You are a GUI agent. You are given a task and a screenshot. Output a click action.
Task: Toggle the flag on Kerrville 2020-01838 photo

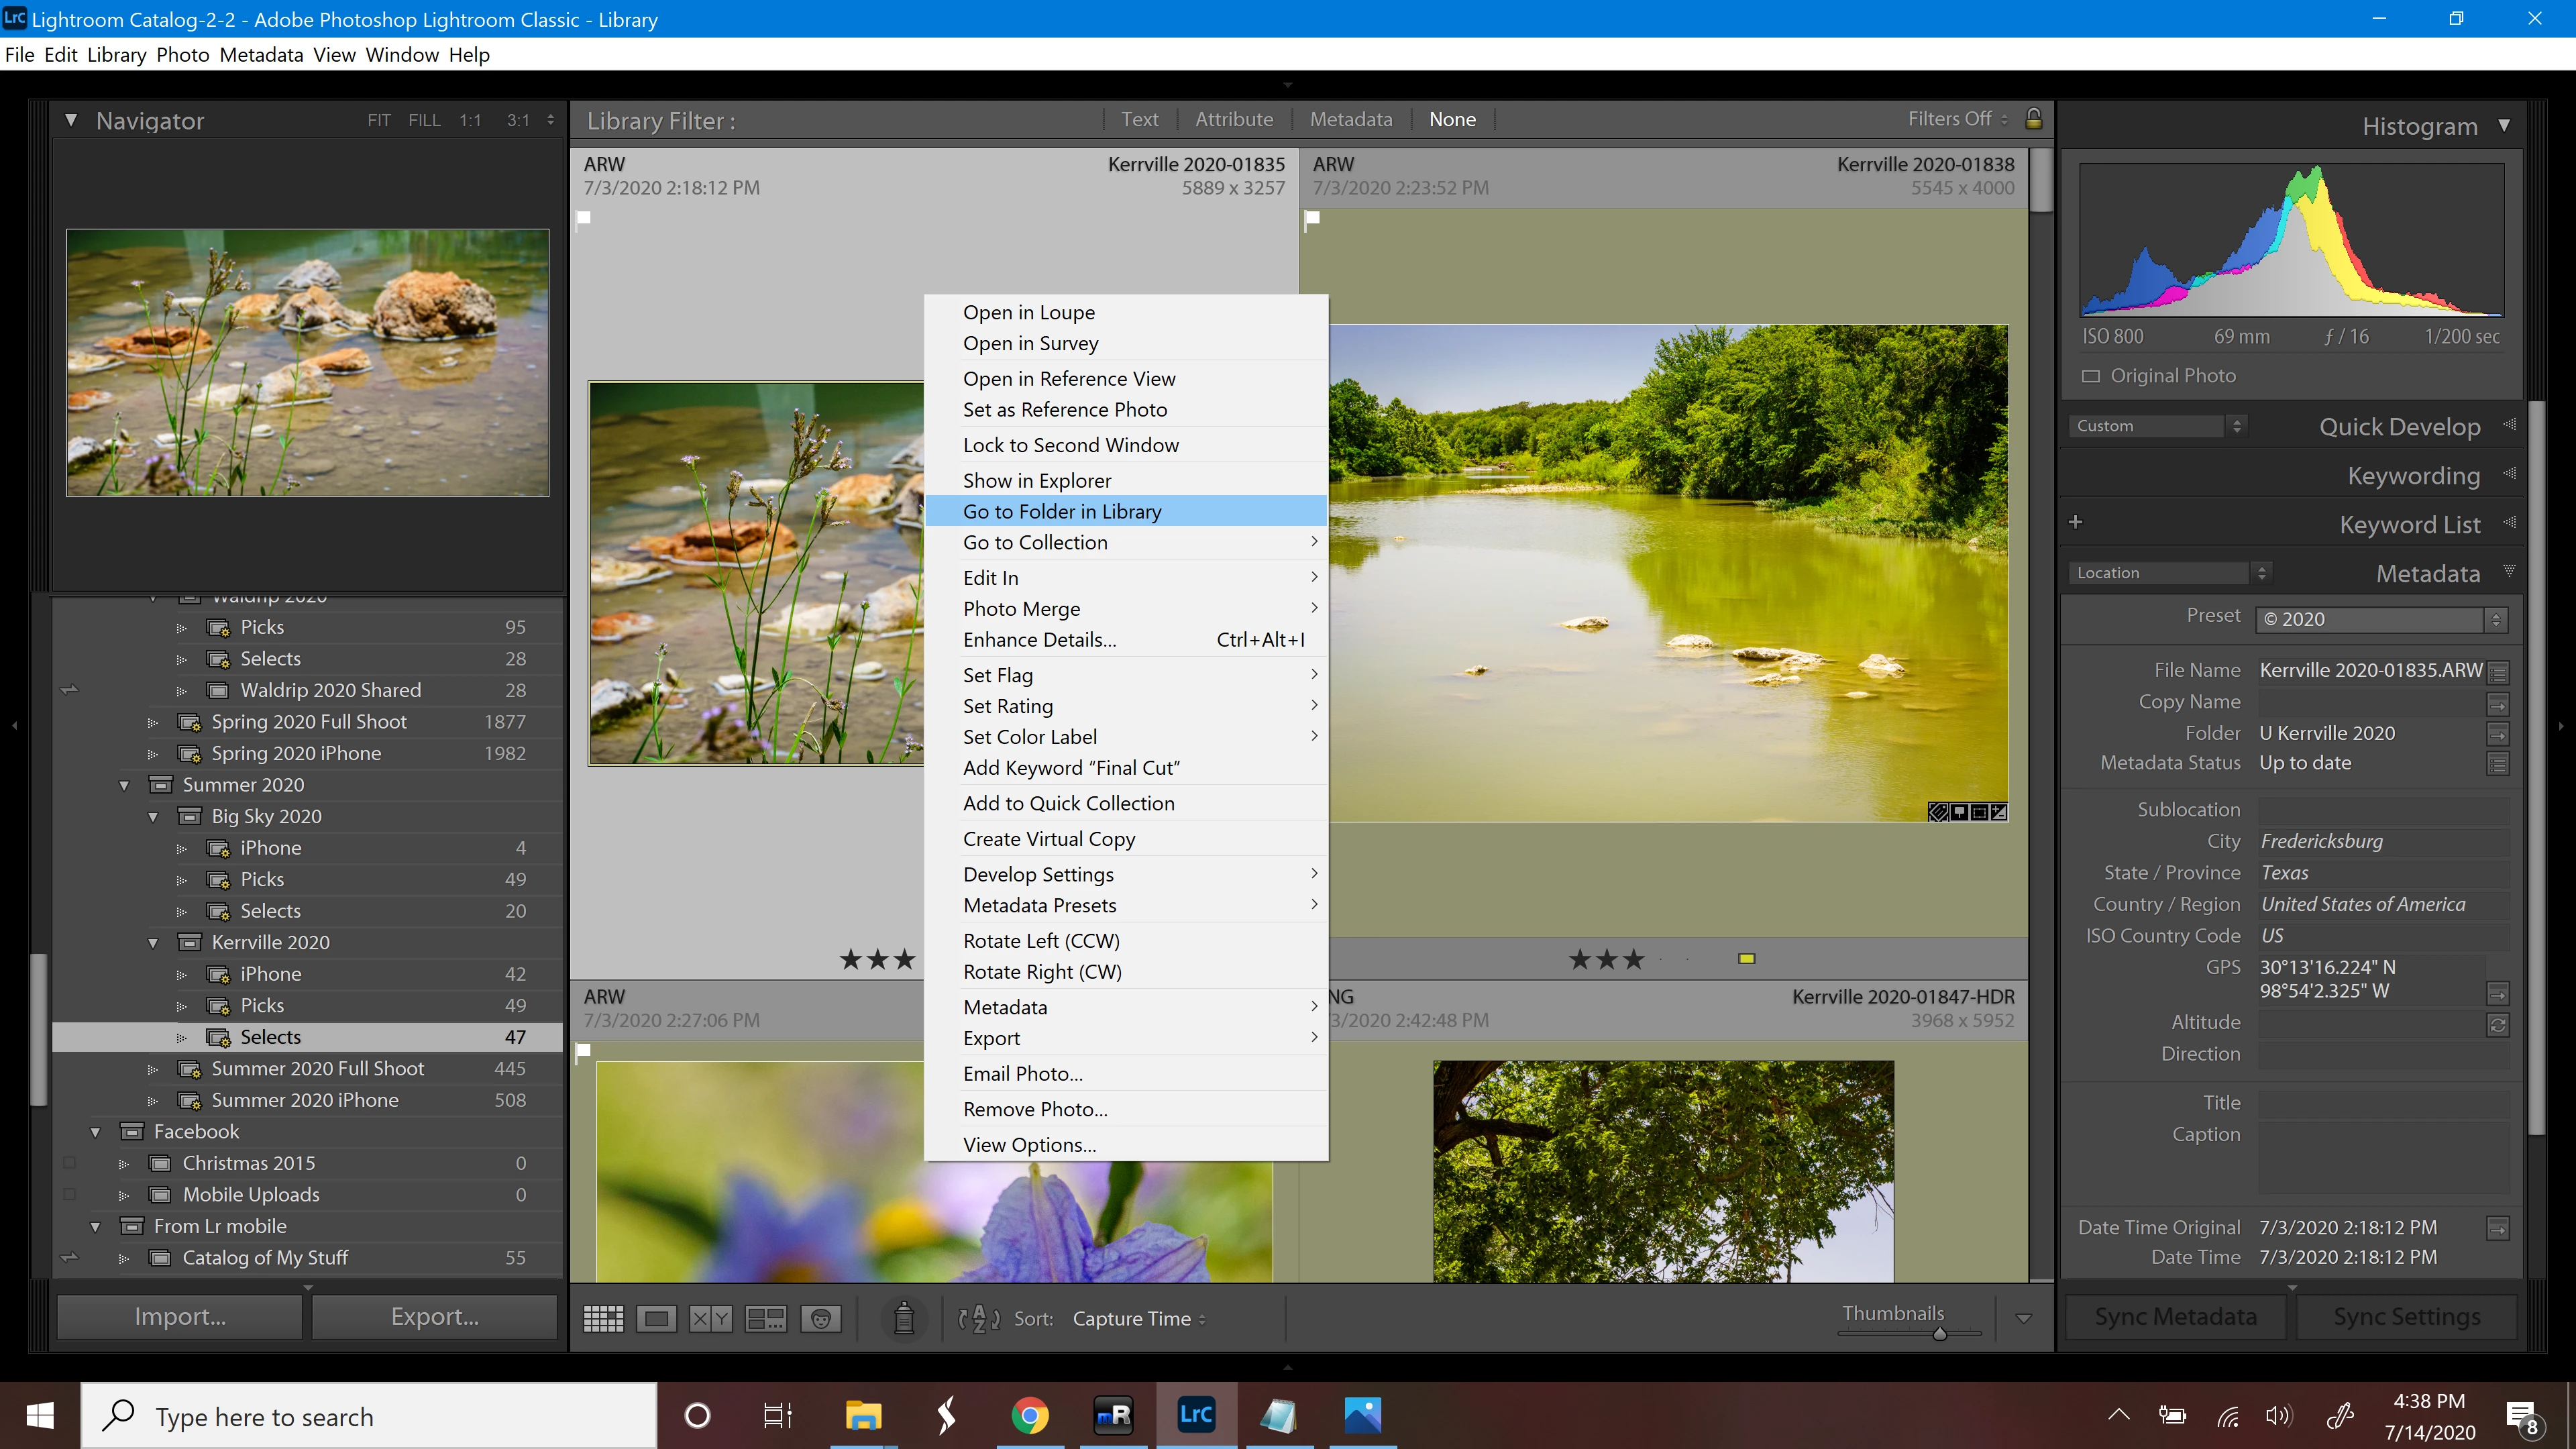point(1312,218)
